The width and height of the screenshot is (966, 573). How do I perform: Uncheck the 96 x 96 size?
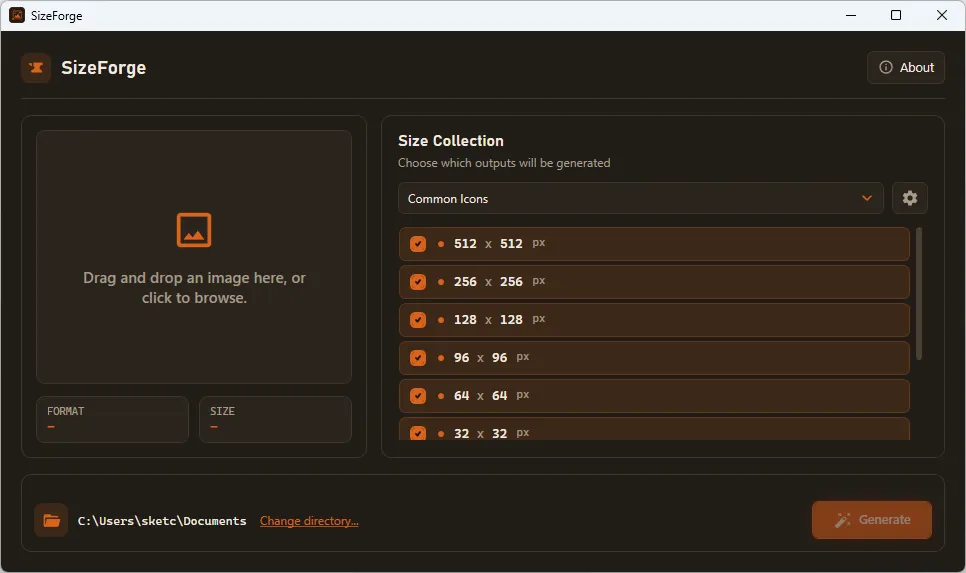[x=418, y=358]
